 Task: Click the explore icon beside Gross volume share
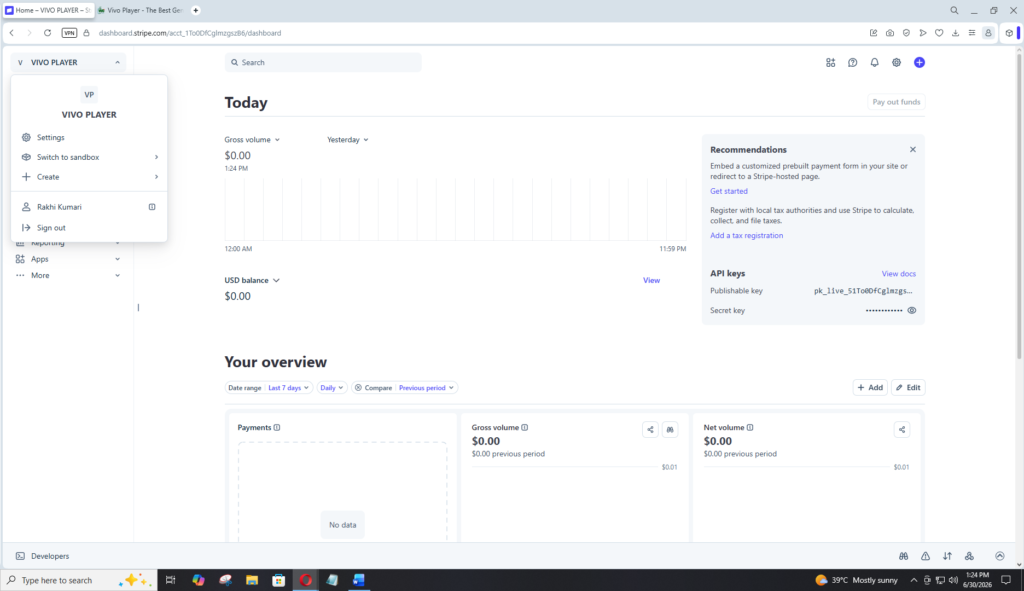coord(670,430)
